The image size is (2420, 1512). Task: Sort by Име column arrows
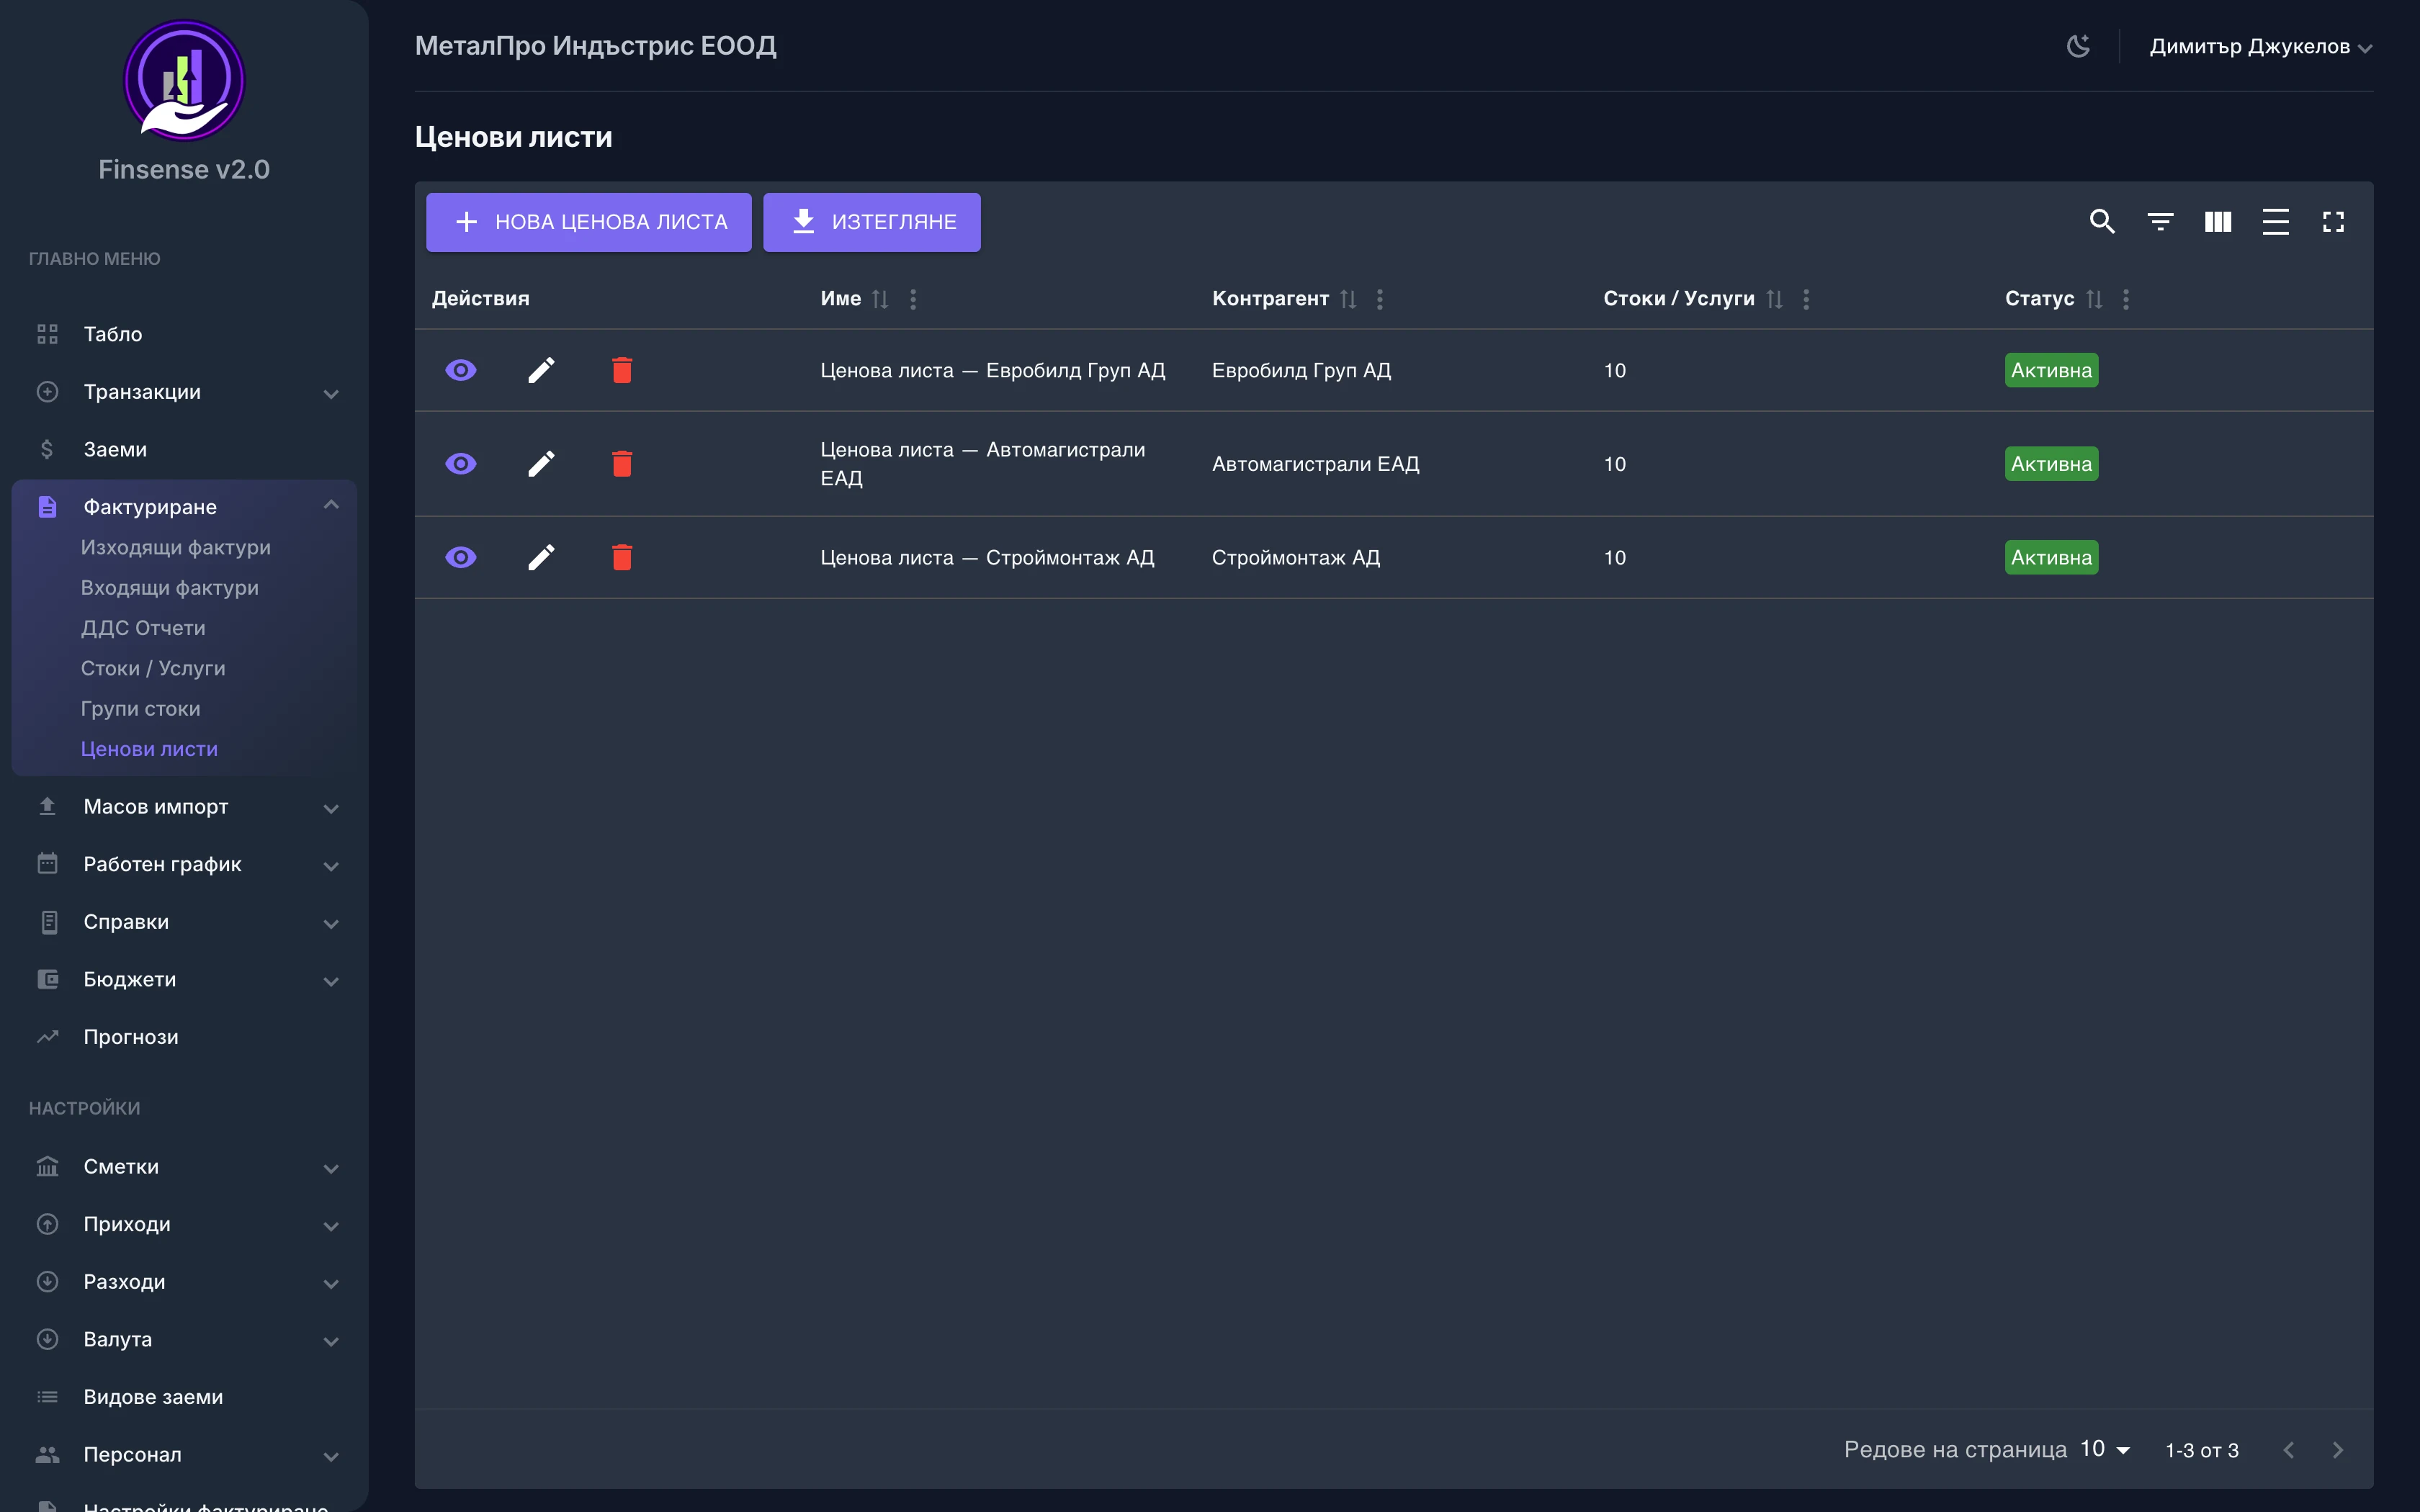coord(880,299)
